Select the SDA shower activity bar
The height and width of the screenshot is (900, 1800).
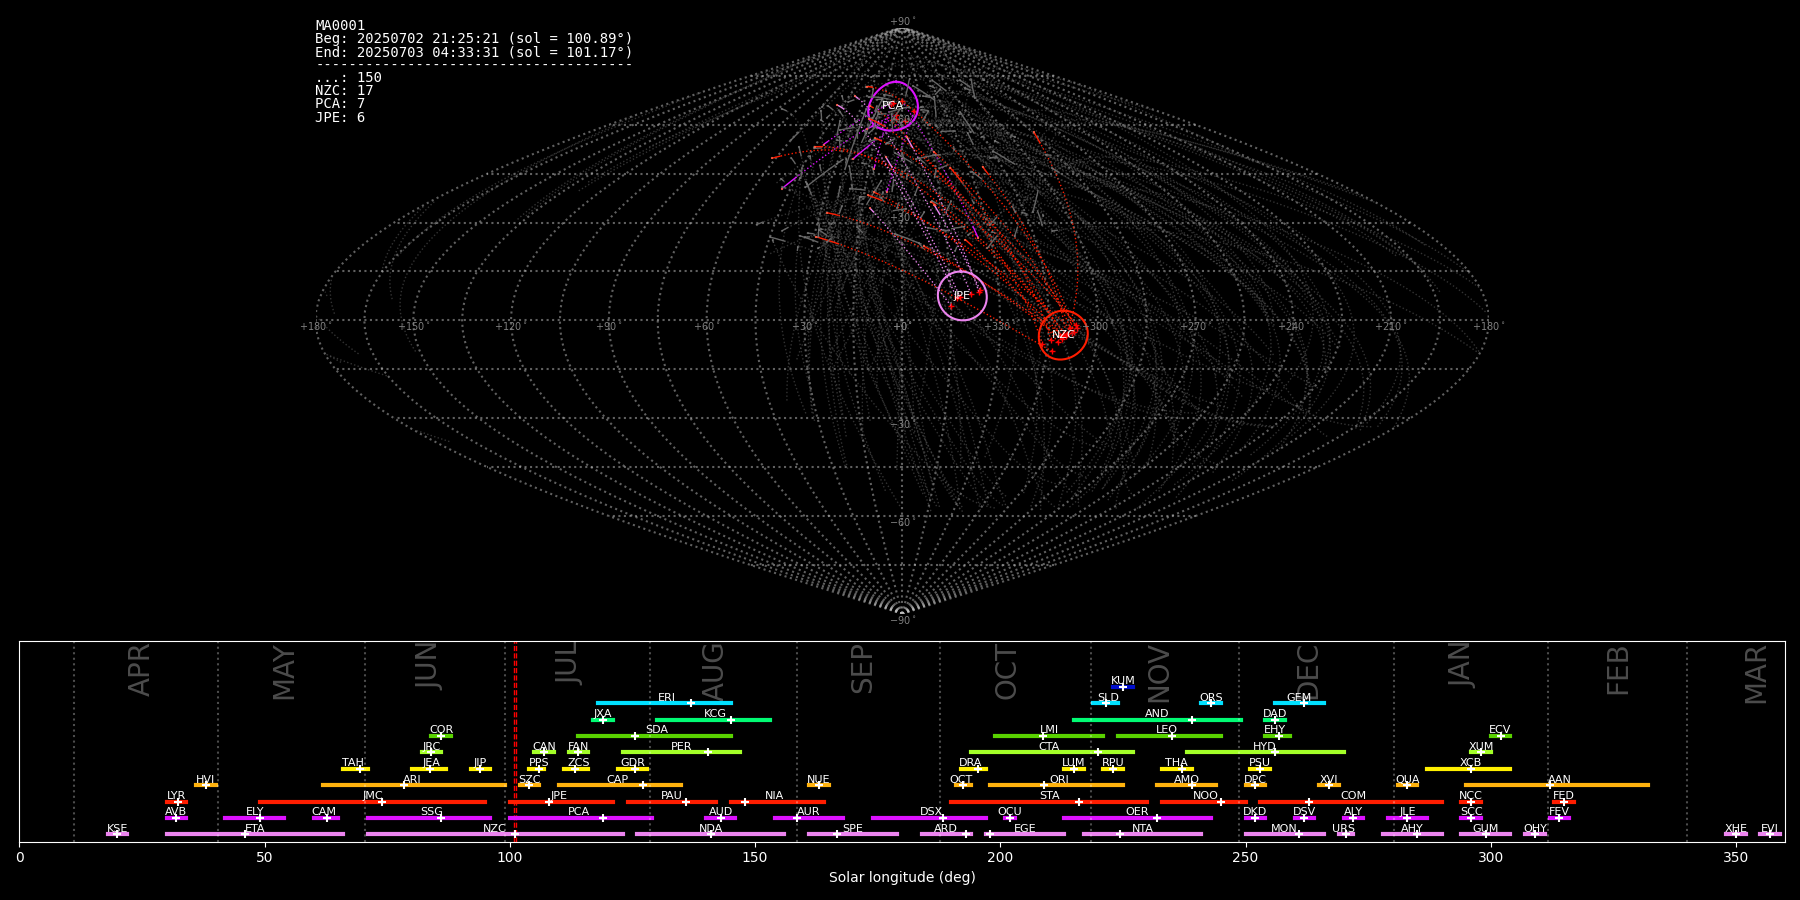coord(654,736)
